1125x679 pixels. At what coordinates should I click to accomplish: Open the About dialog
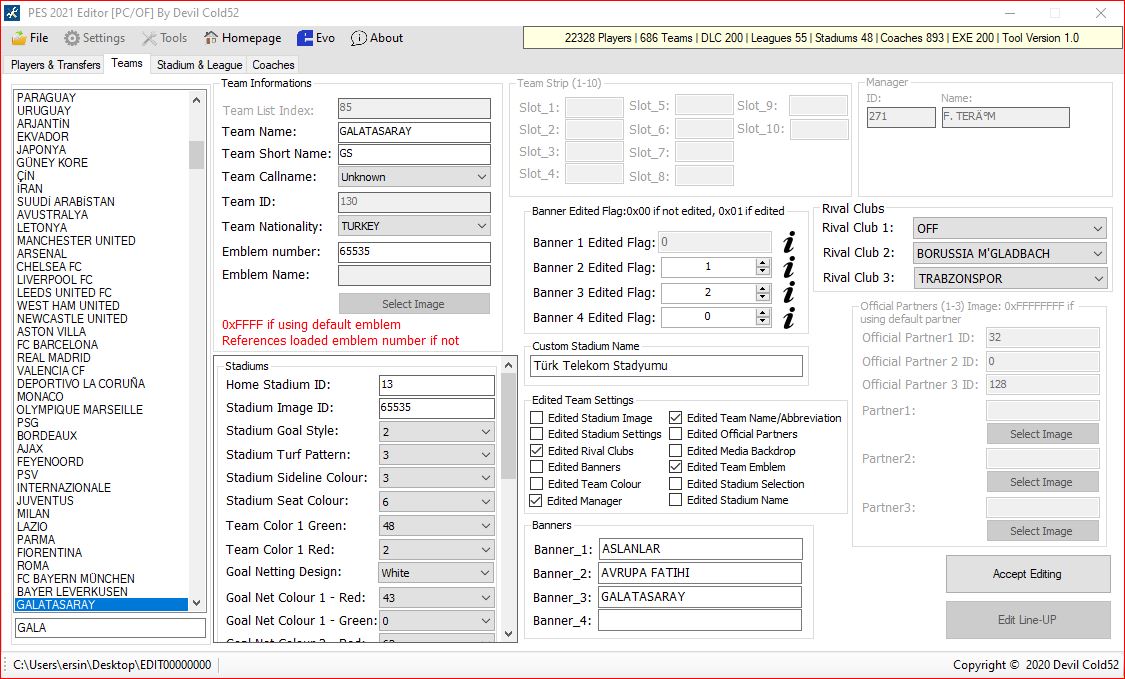377,38
